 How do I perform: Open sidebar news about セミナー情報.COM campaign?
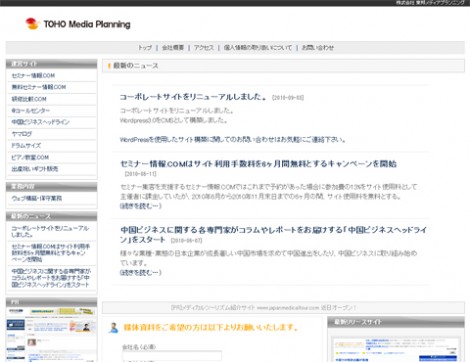pyautogui.click(x=50, y=253)
